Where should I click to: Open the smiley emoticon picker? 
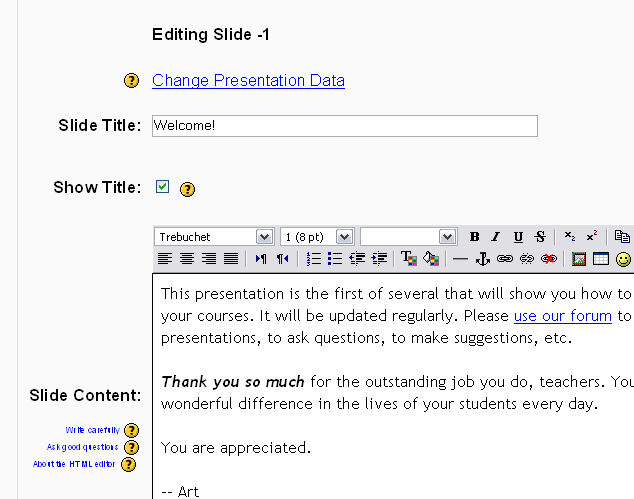point(623,259)
